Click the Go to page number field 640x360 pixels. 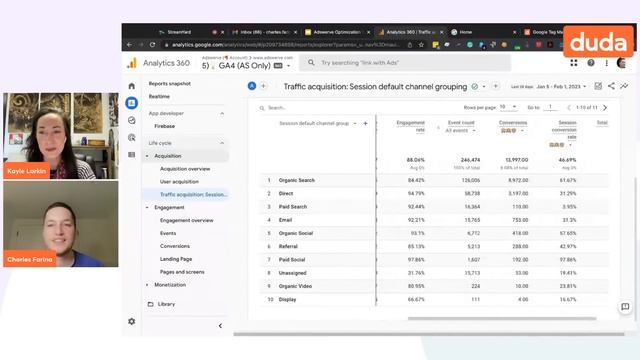coord(550,107)
